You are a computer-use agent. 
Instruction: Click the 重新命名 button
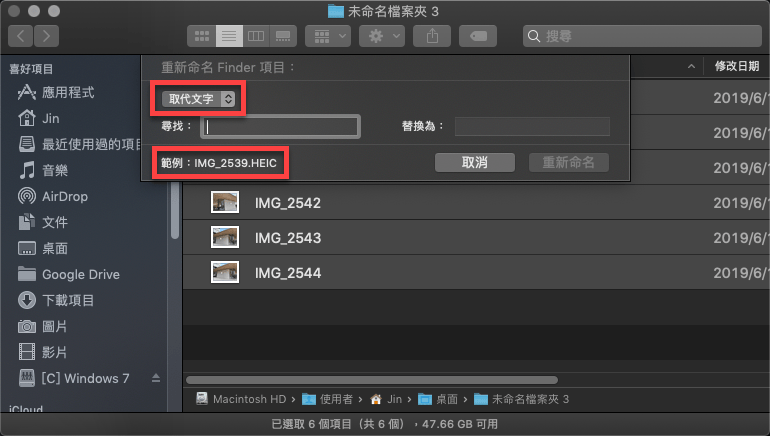[x=569, y=163]
